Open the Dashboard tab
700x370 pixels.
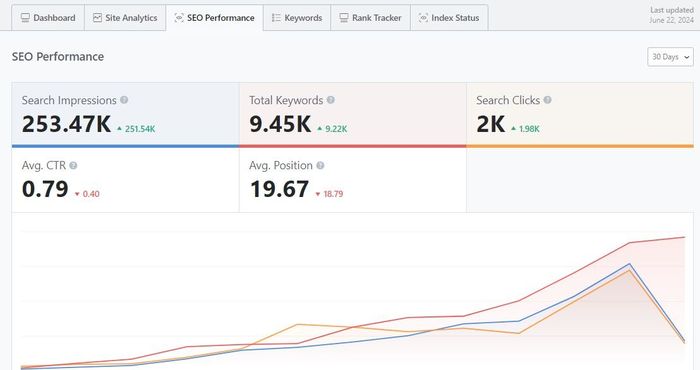(48, 18)
